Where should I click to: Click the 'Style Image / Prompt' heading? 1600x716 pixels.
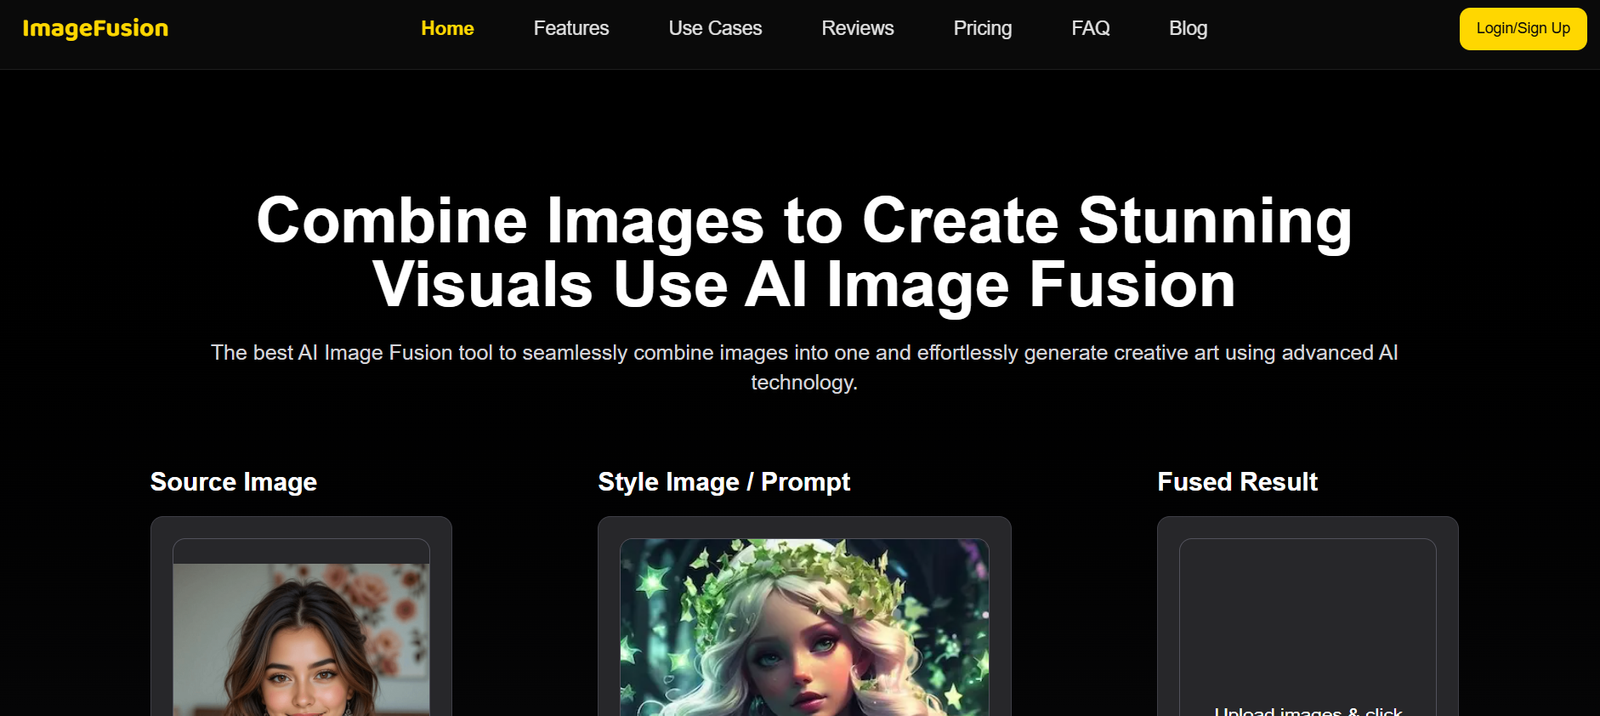pyautogui.click(x=723, y=482)
